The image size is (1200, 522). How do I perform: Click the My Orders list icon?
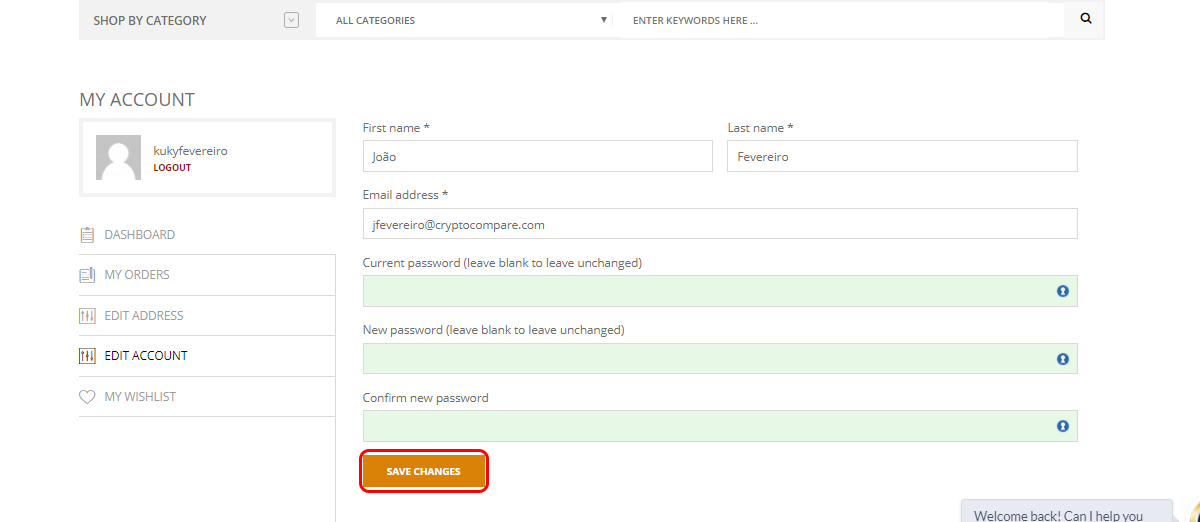(x=87, y=275)
